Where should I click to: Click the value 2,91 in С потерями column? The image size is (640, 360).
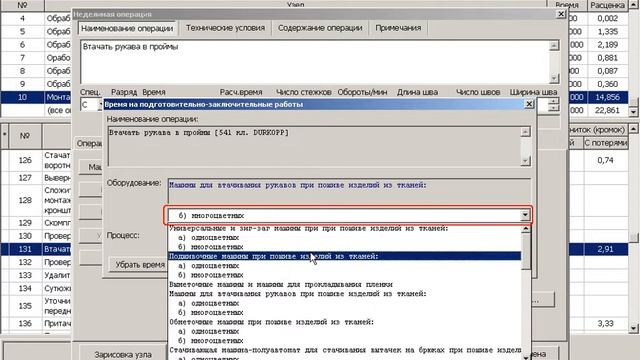605,249
